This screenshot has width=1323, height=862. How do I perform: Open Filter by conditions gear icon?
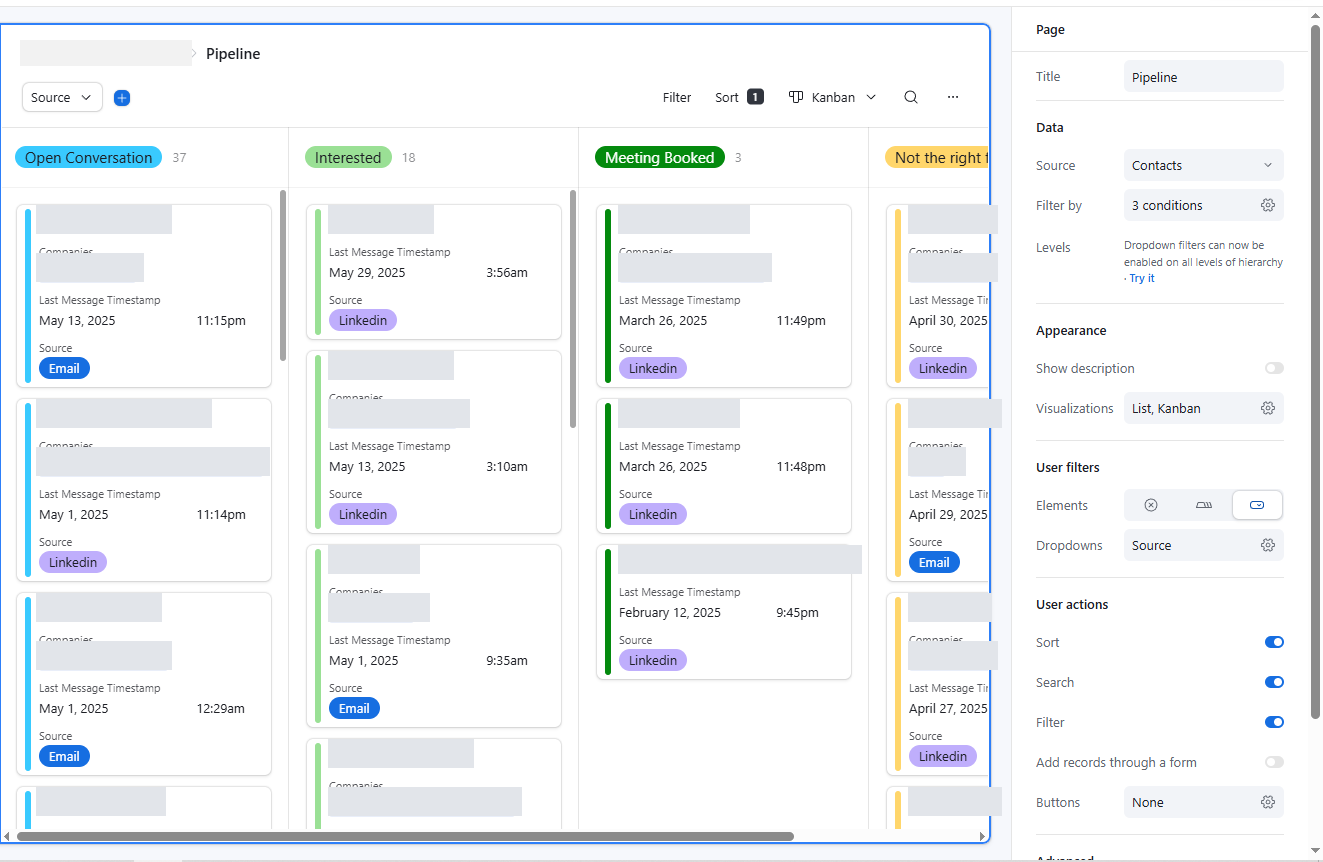click(1268, 205)
